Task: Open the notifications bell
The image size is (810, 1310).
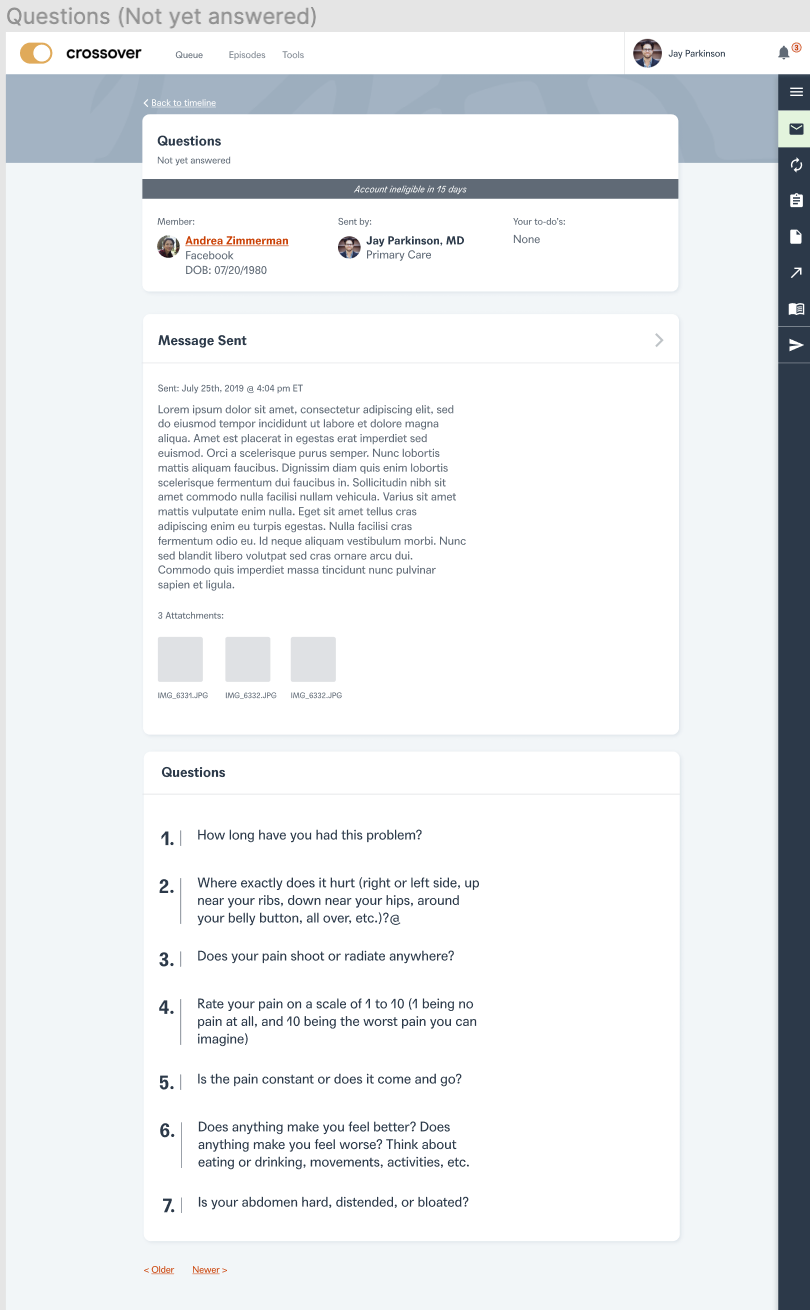Action: coord(784,53)
